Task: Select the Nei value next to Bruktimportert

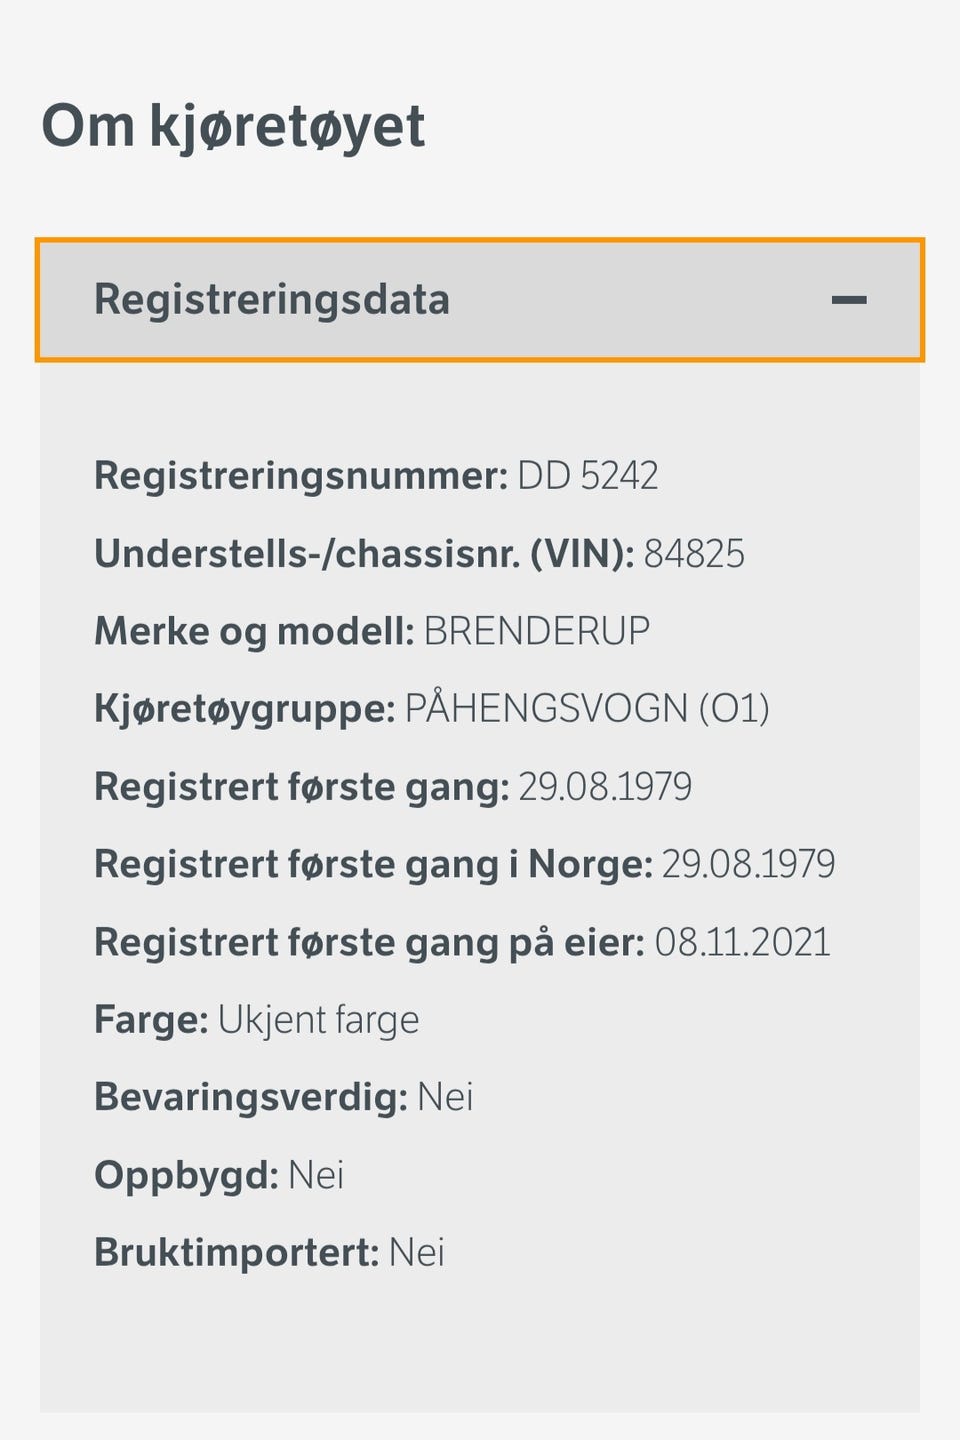Action: point(417,1253)
